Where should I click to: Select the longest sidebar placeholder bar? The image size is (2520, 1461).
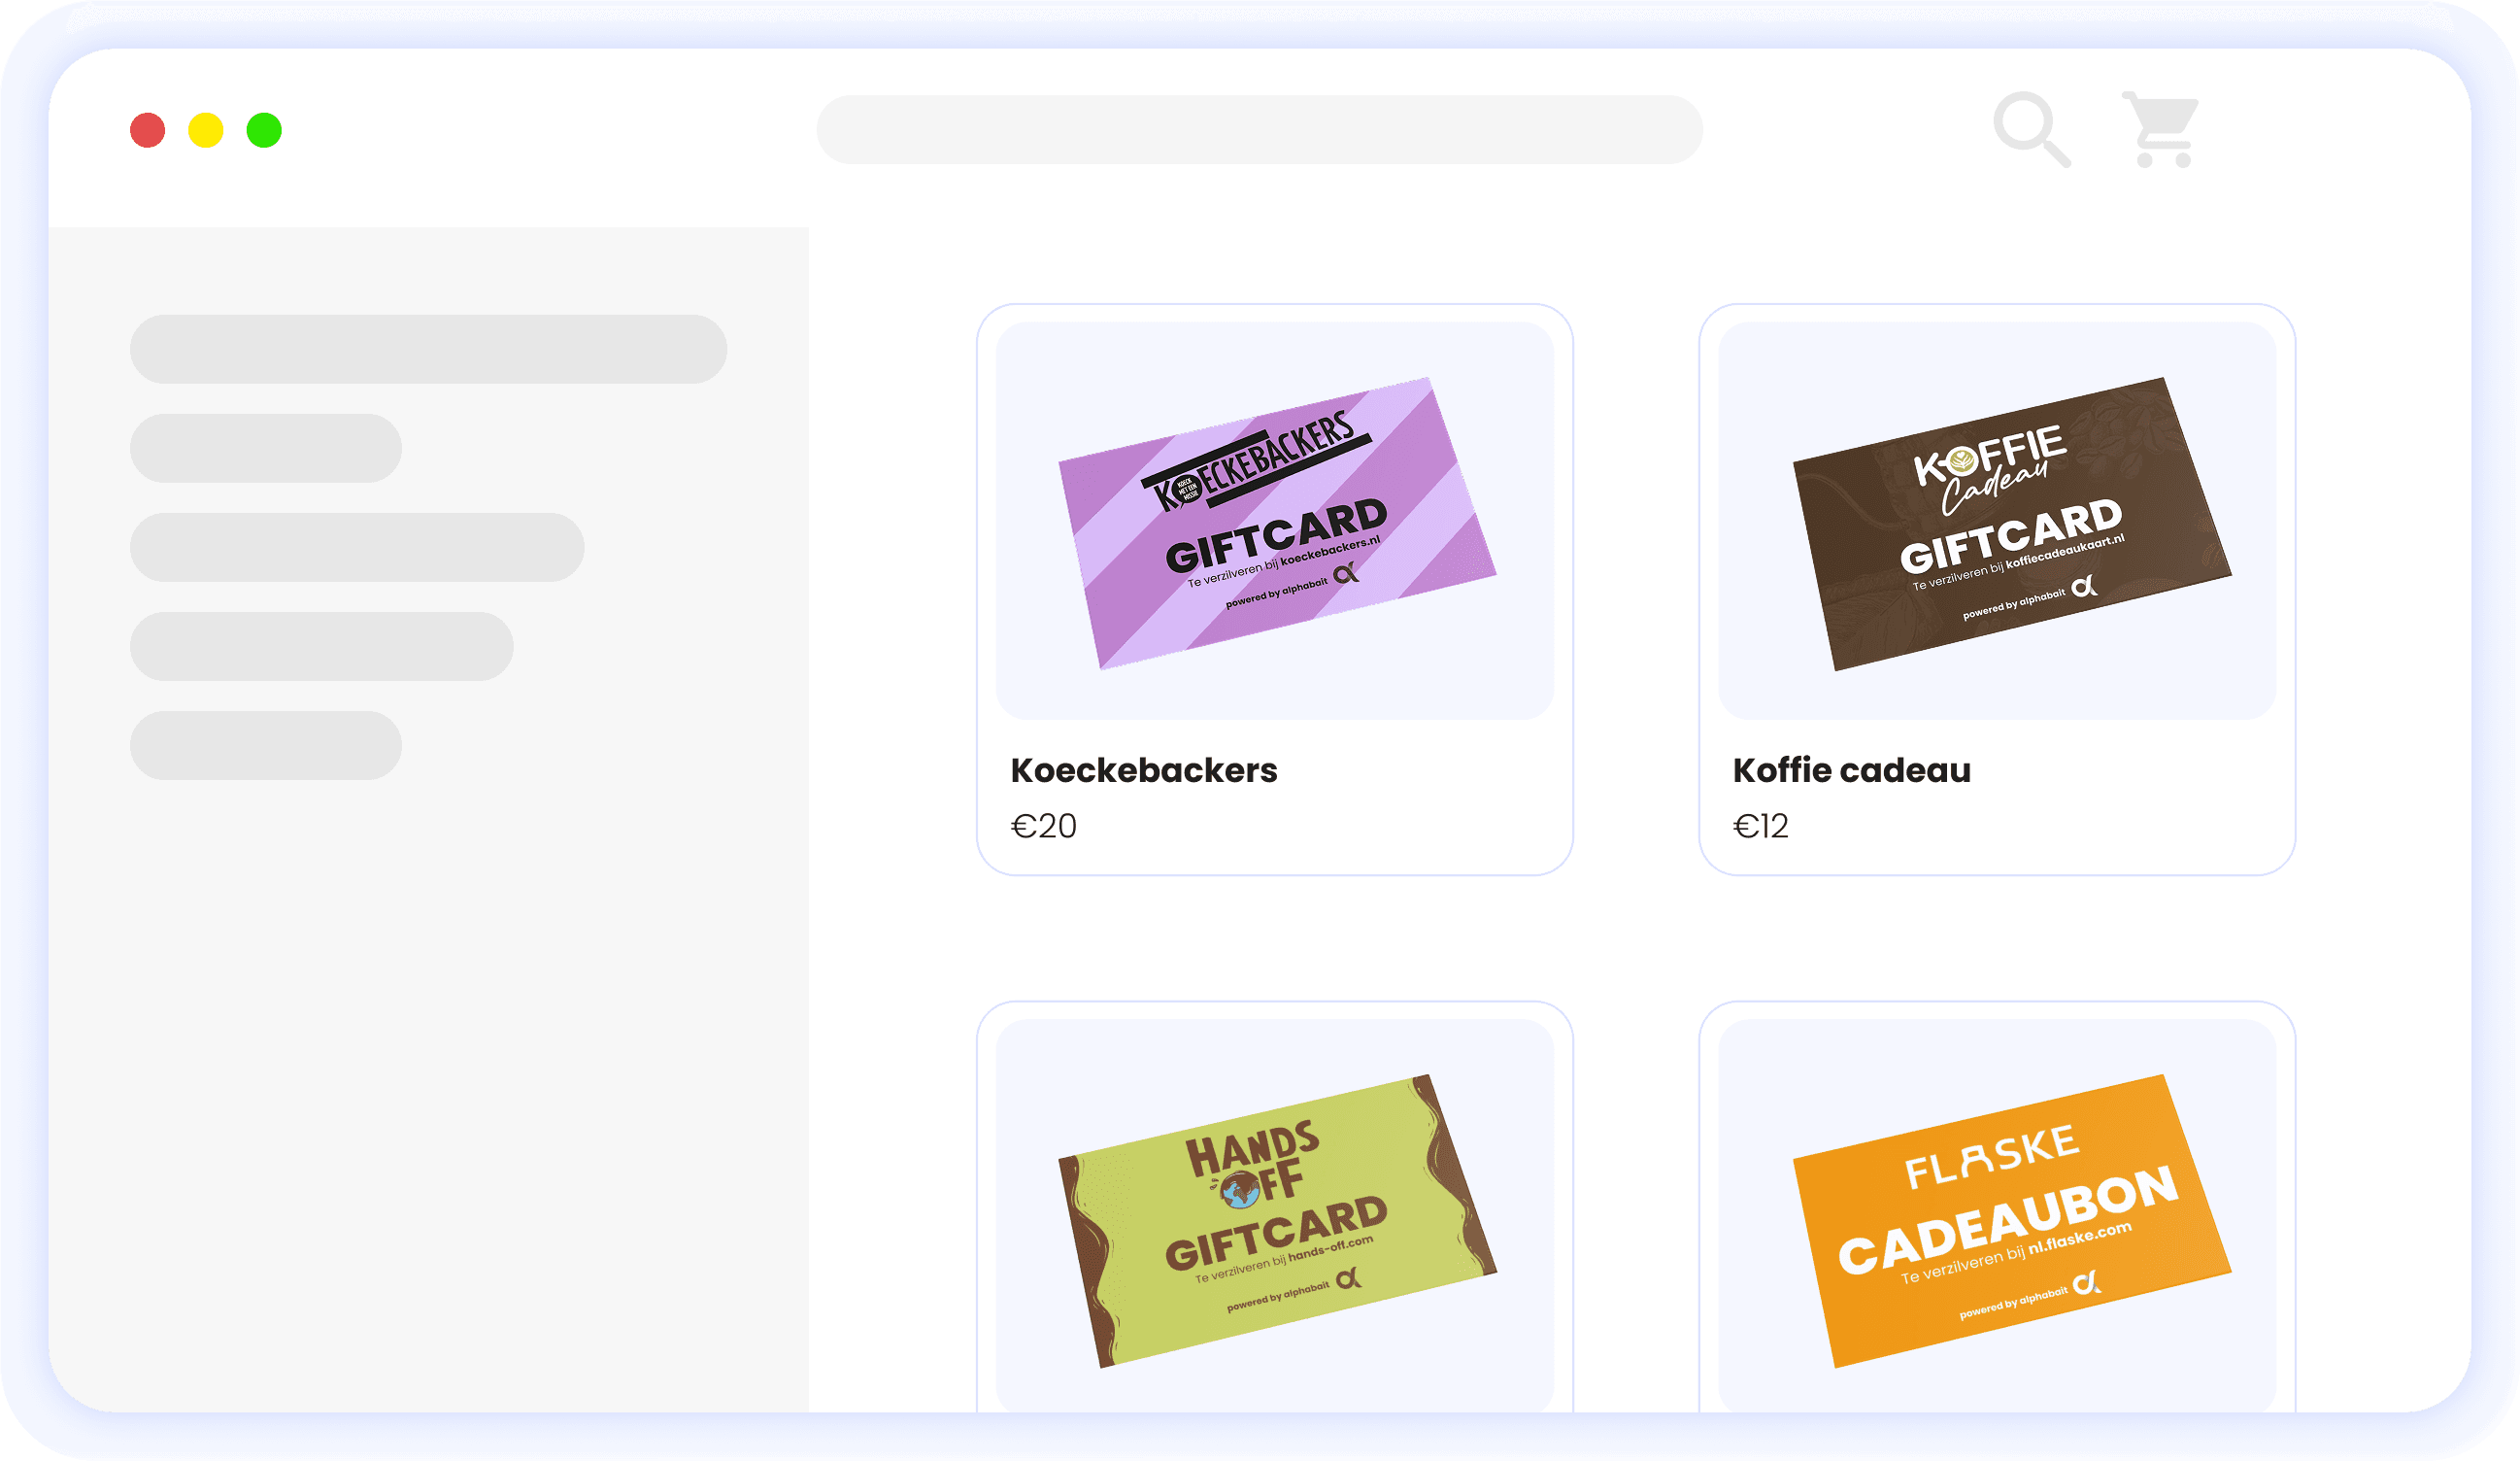point(429,349)
